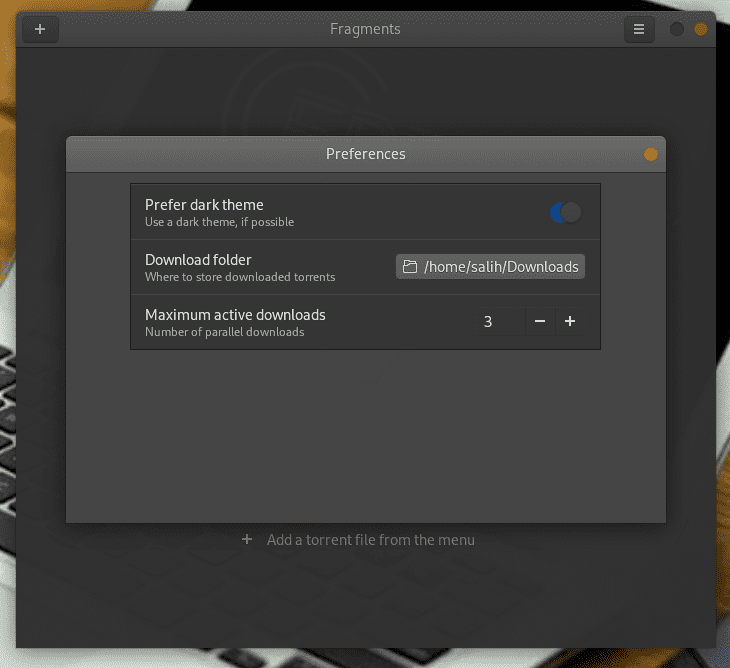Viewport: 730px width, 668px height.
Task: Select the Maximum active downloads row label
Action: [235, 315]
